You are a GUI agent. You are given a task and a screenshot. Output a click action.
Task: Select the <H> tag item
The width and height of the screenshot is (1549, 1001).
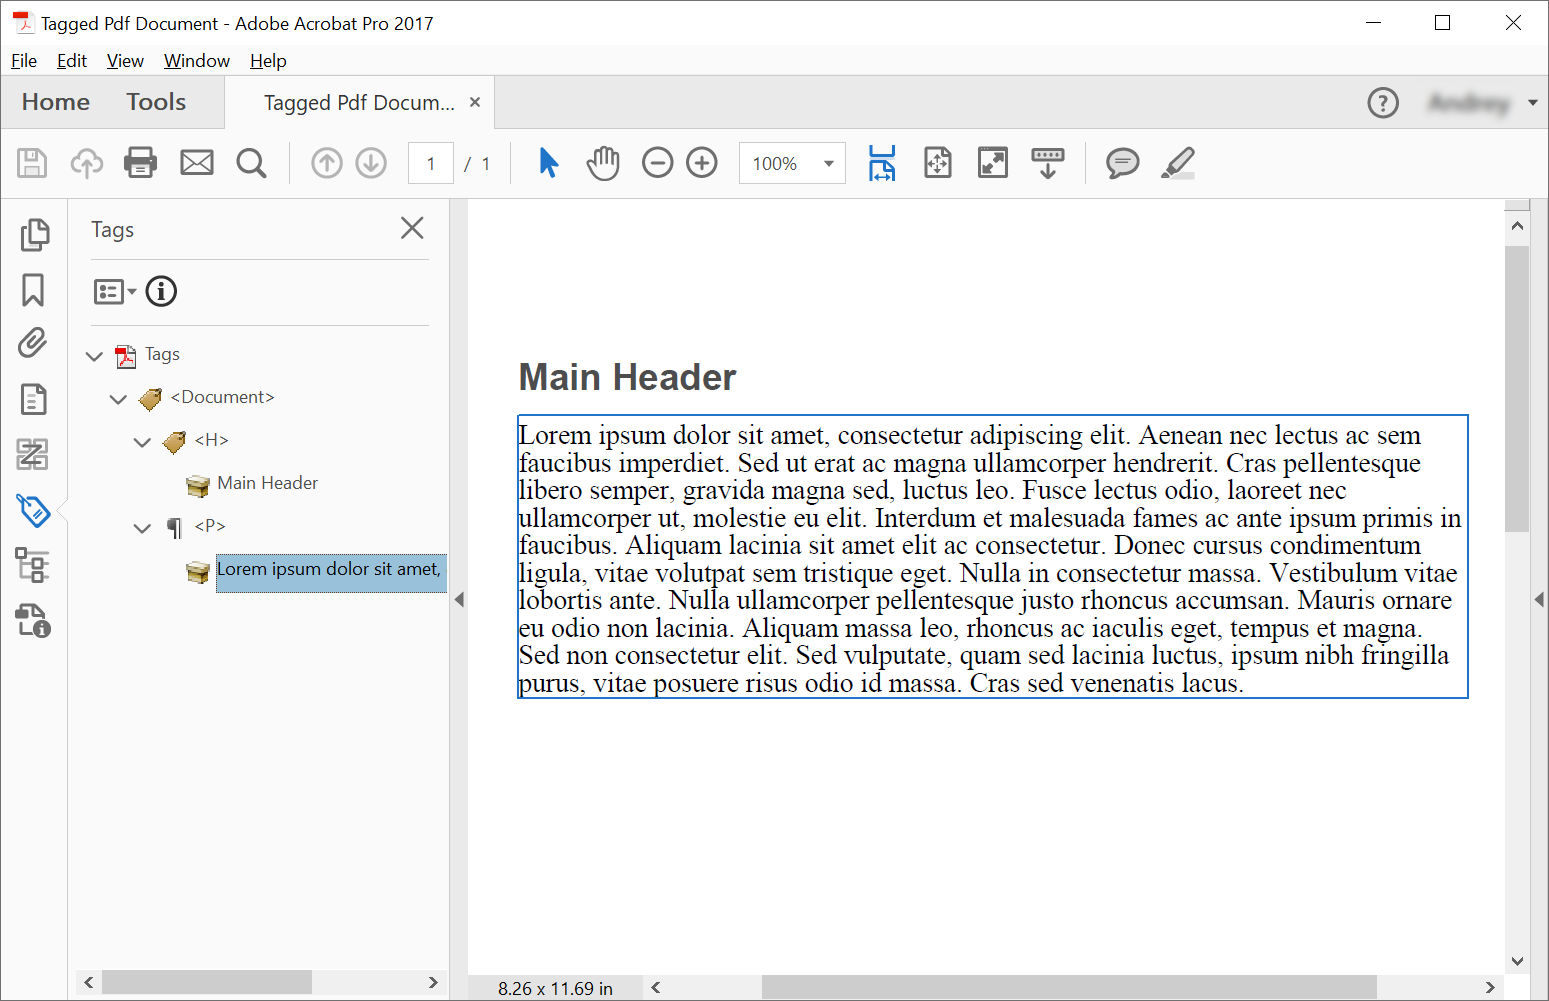(x=211, y=440)
